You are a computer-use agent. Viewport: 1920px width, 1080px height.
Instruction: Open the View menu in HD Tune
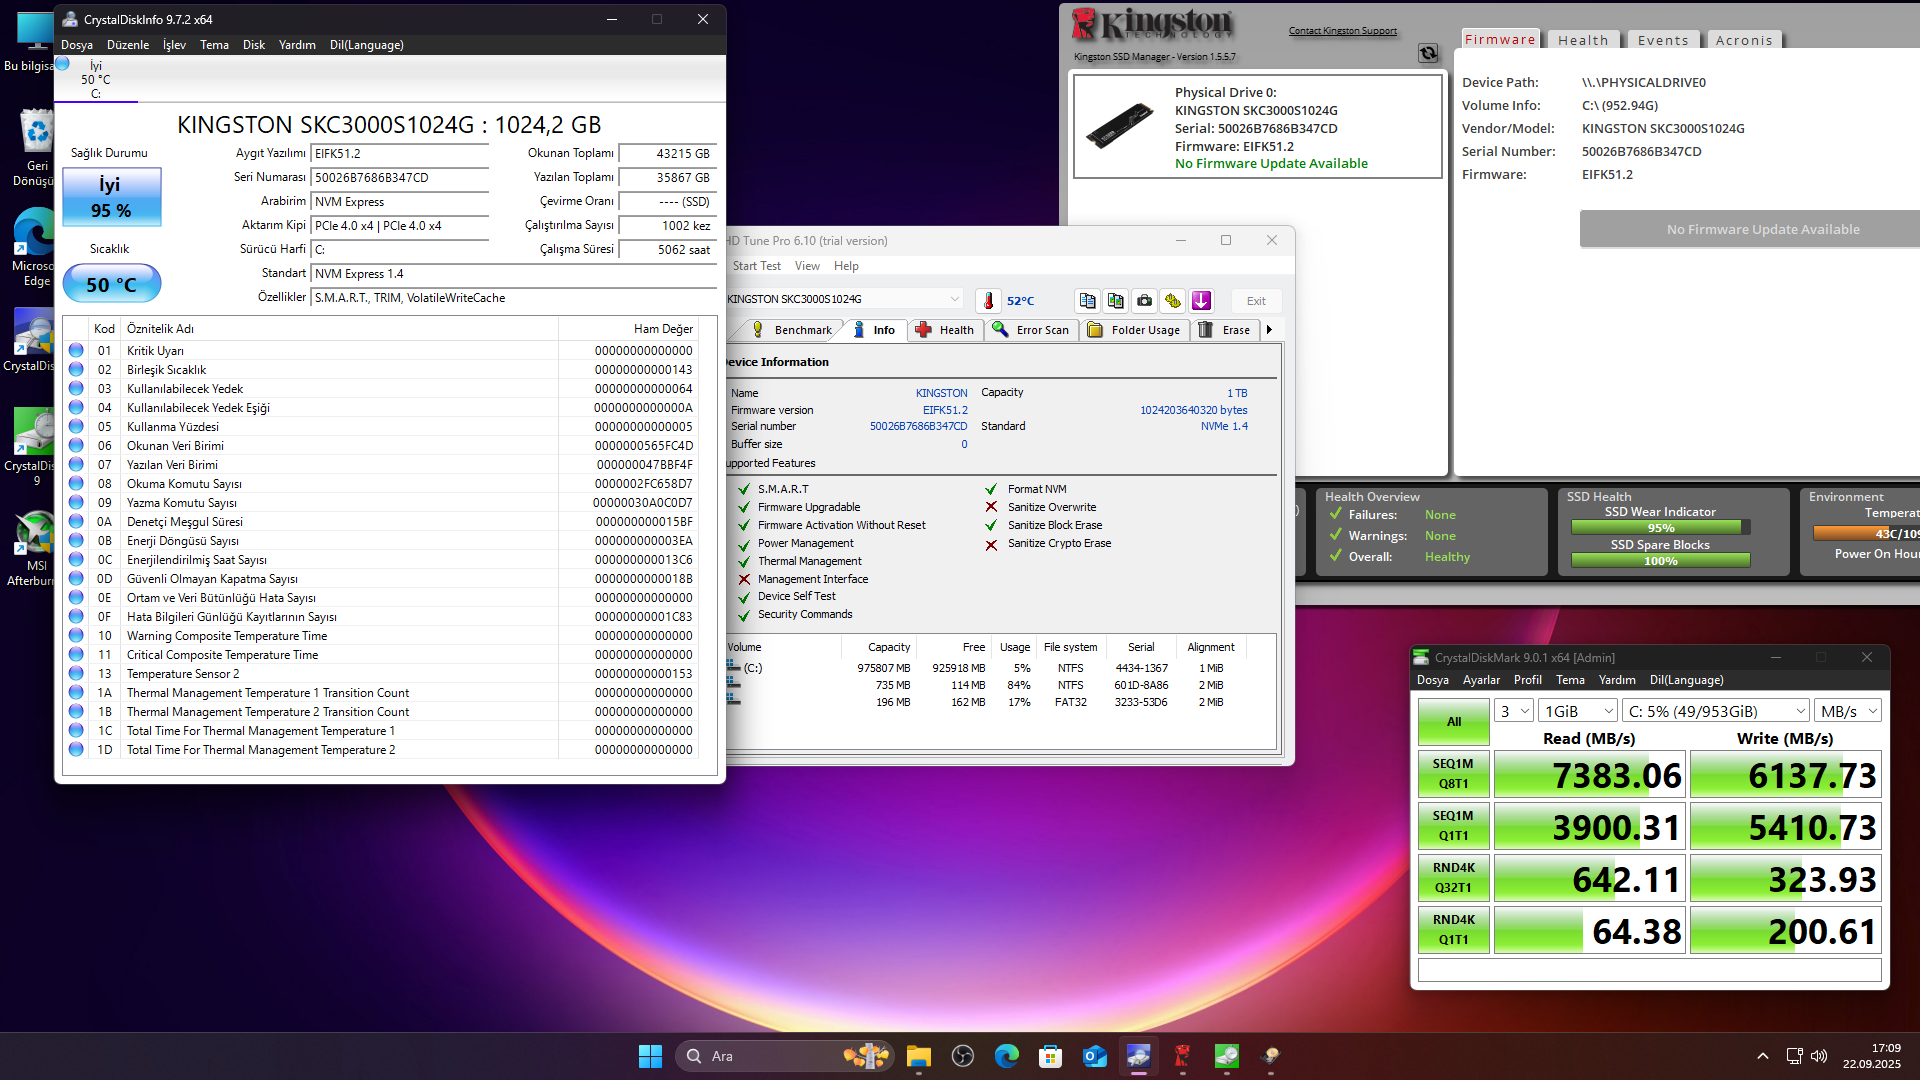[x=807, y=266]
